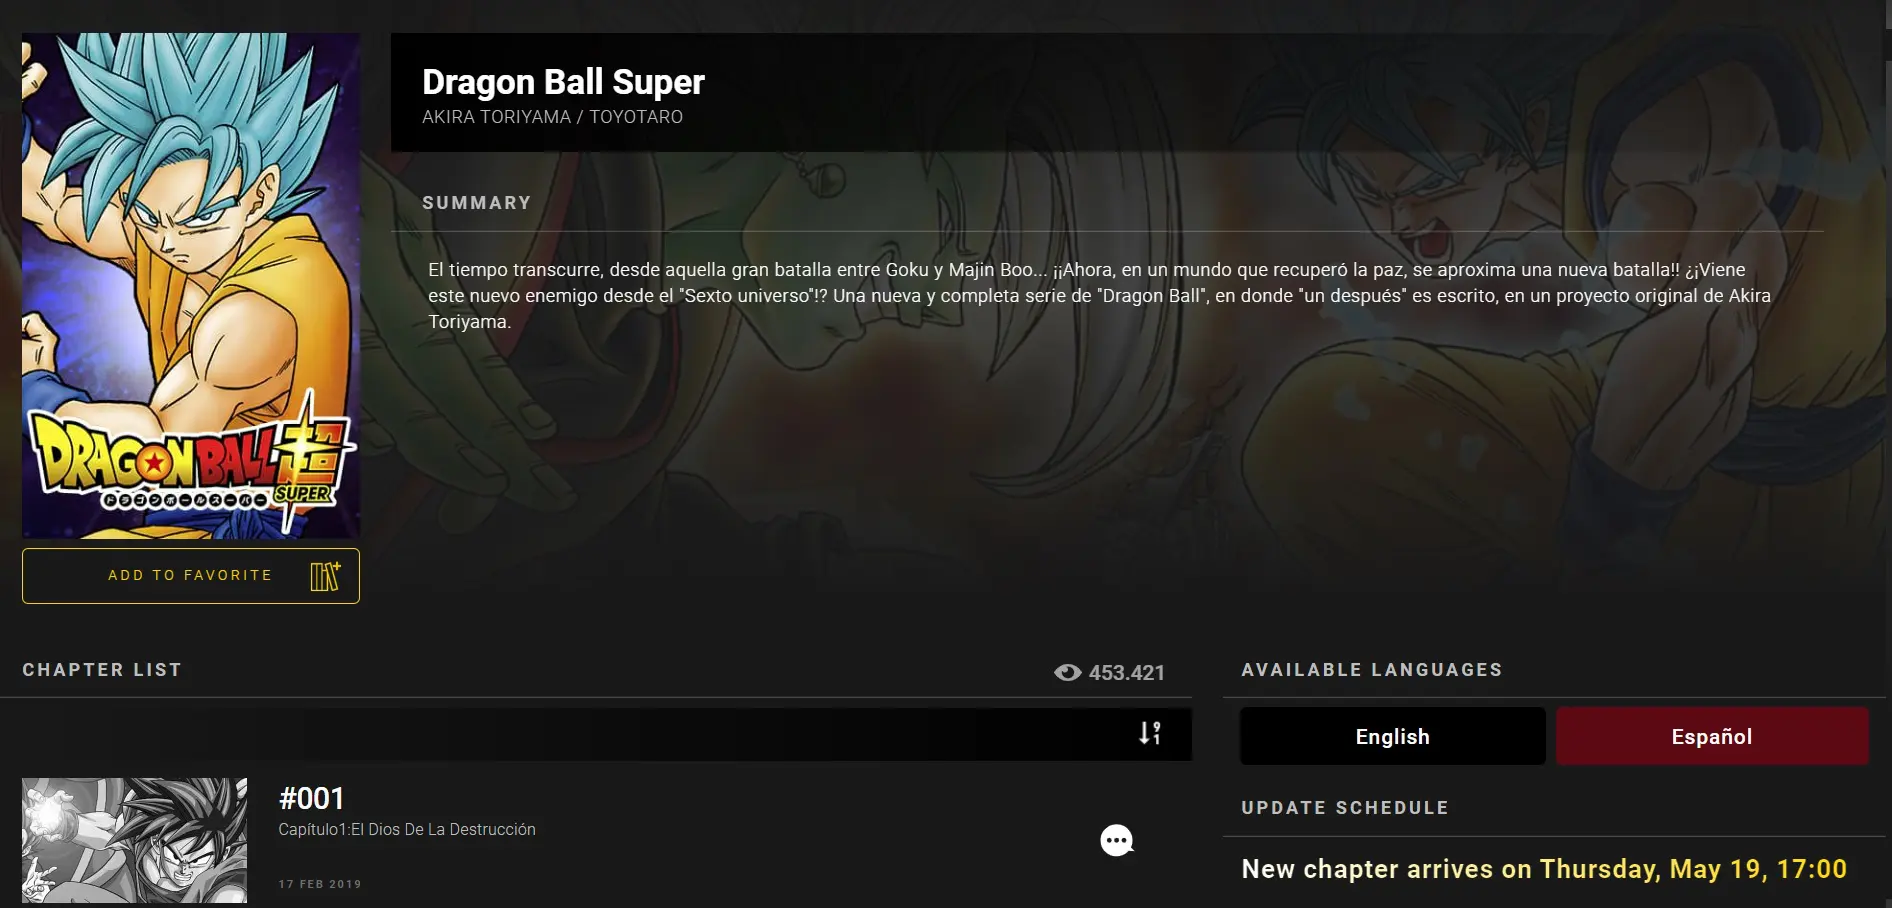
Task: Click the 453.421 view count
Action: (x=1127, y=673)
